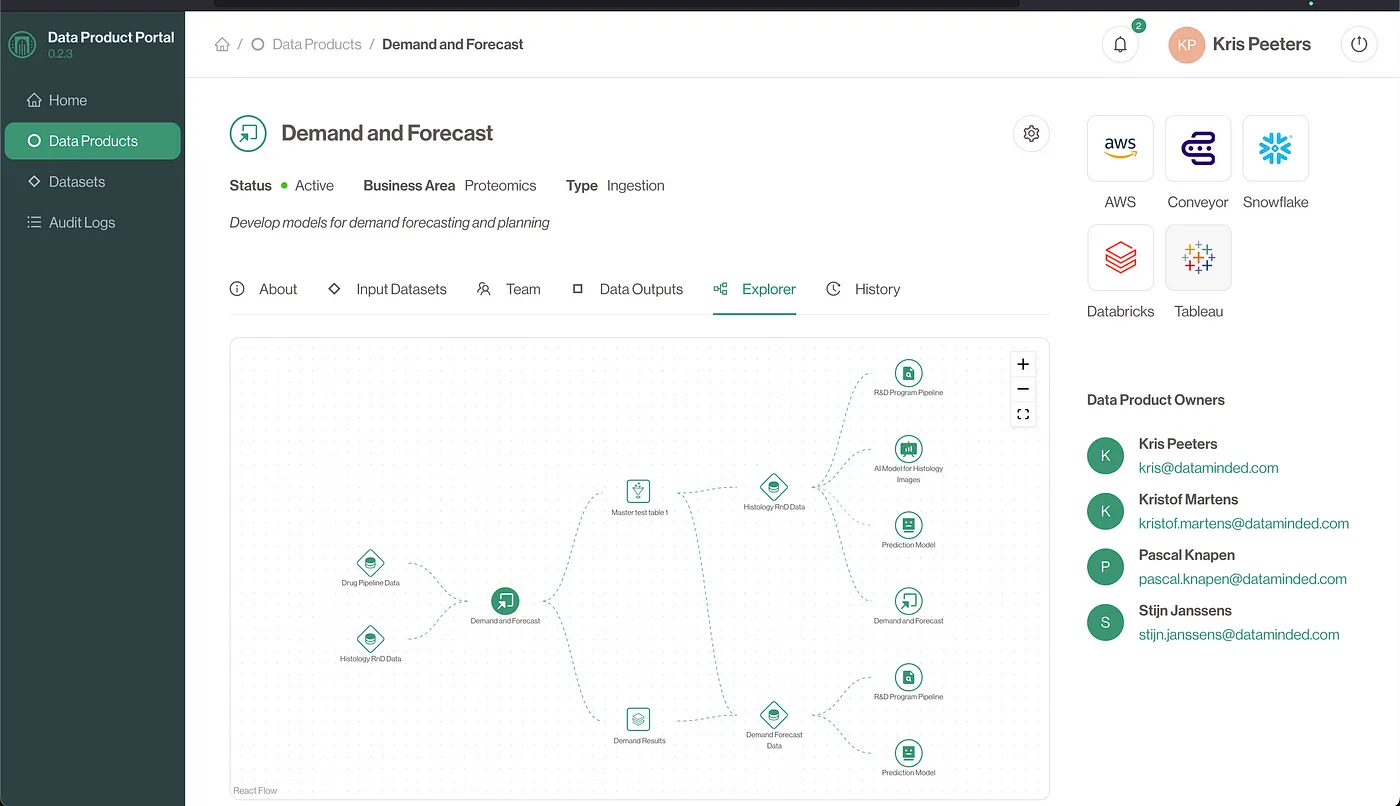Select the Demand Results node

tap(639, 719)
